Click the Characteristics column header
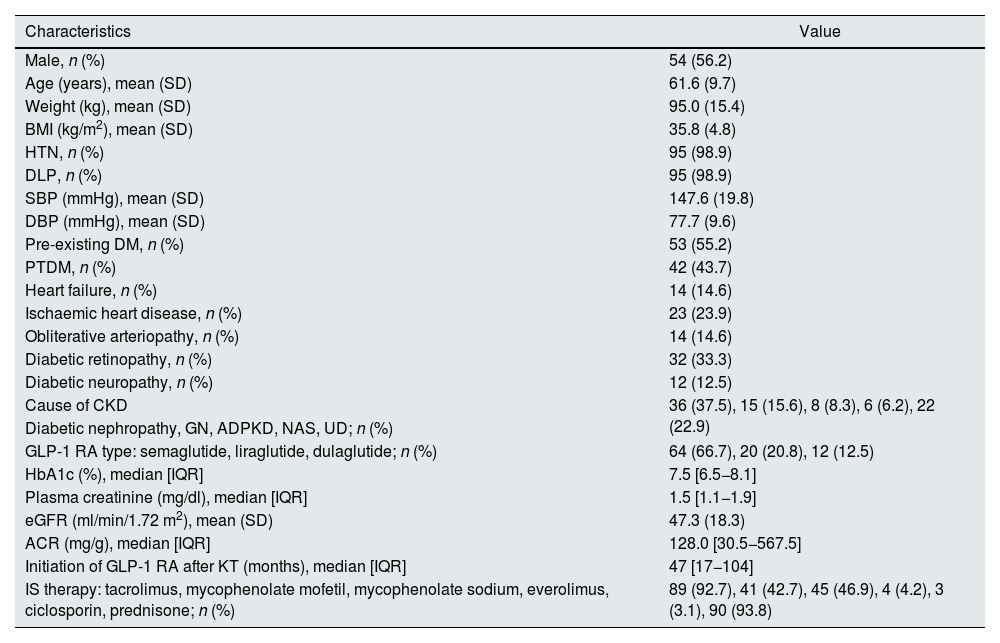Image resolution: width=1000 pixels, height=643 pixels. pos(78,31)
